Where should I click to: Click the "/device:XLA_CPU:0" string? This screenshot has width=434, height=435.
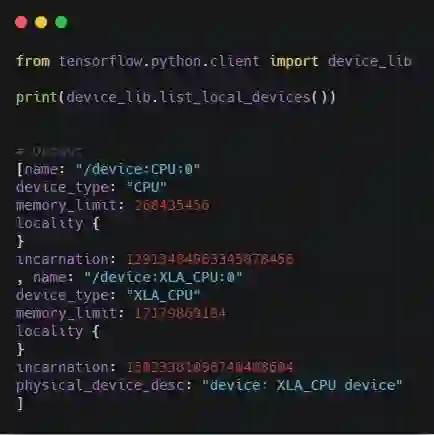coord(163,277)
